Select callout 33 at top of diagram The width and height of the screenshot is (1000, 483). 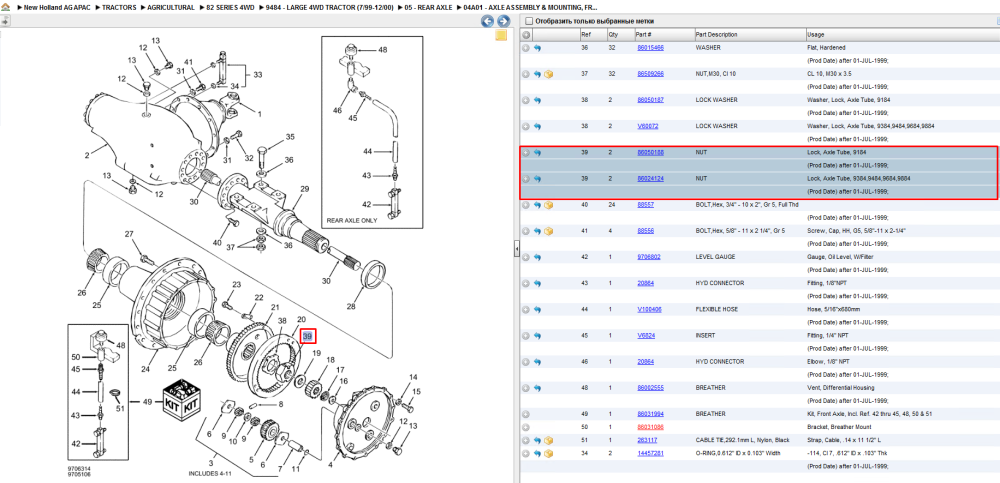(x=257, y=75)
